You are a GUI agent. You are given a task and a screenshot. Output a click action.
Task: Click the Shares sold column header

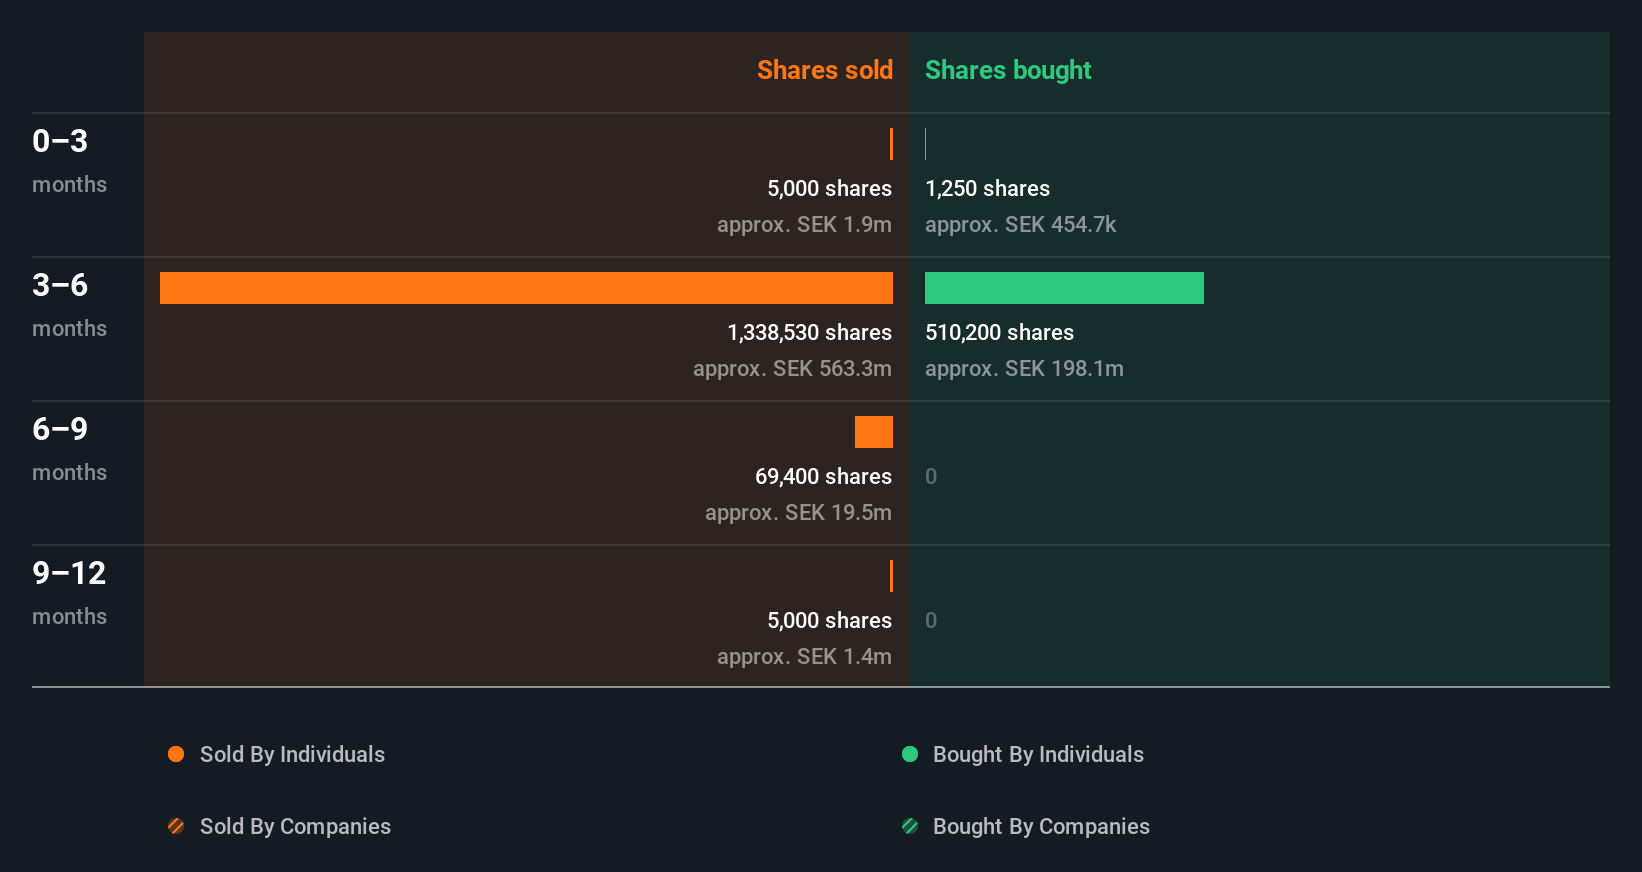pyautogui.click(x=825, y=70)
